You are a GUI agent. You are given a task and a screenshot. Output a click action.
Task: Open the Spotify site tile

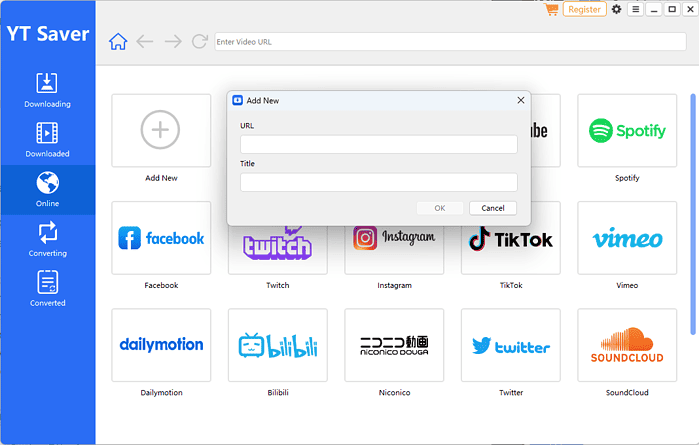627,131
